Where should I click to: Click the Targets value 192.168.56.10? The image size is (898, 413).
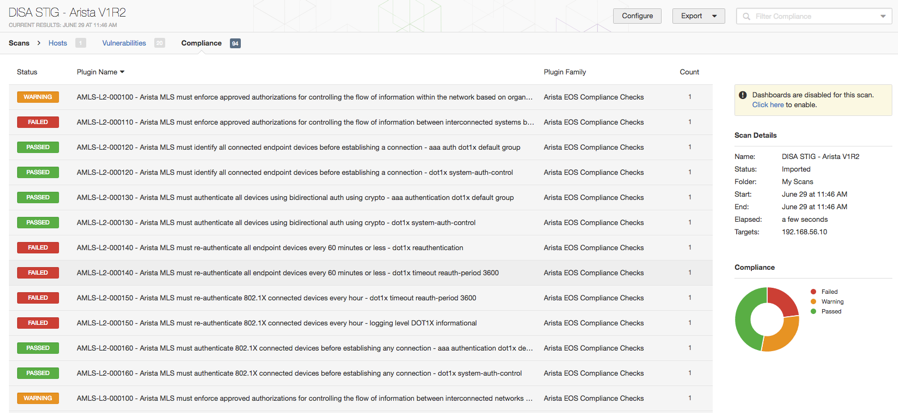click(804, 232)
